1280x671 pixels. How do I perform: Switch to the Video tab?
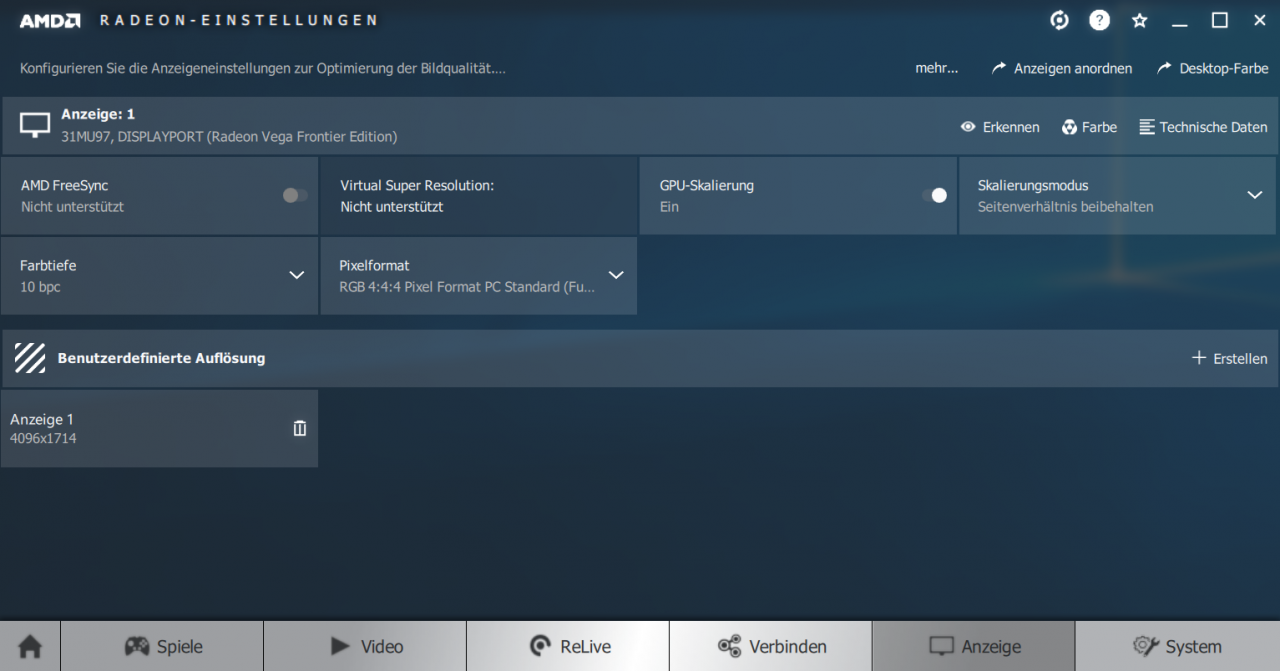point(366,646)
